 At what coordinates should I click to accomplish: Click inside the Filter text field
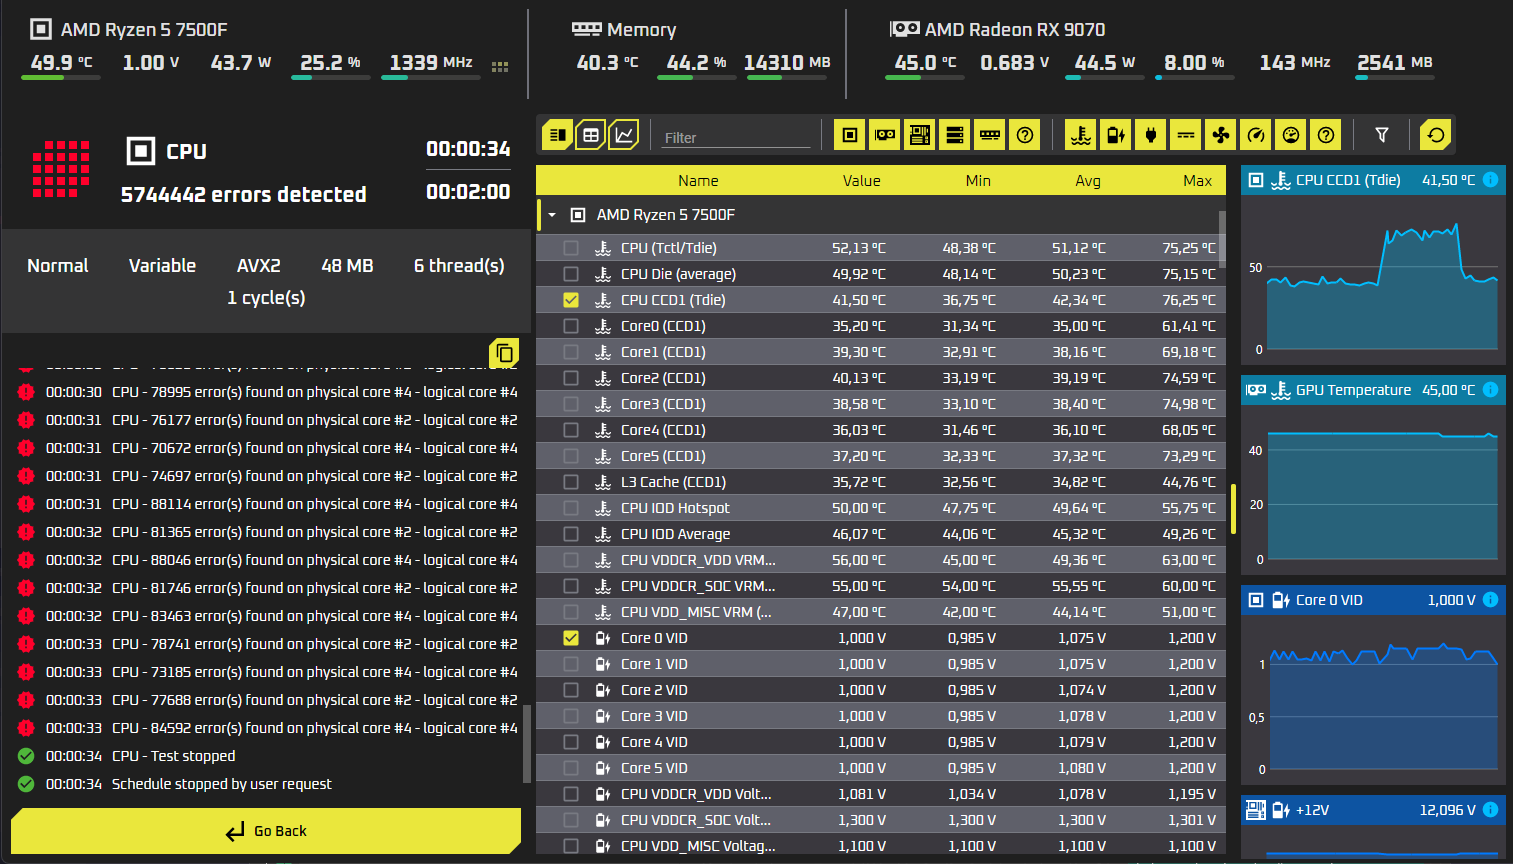point(736,137)
